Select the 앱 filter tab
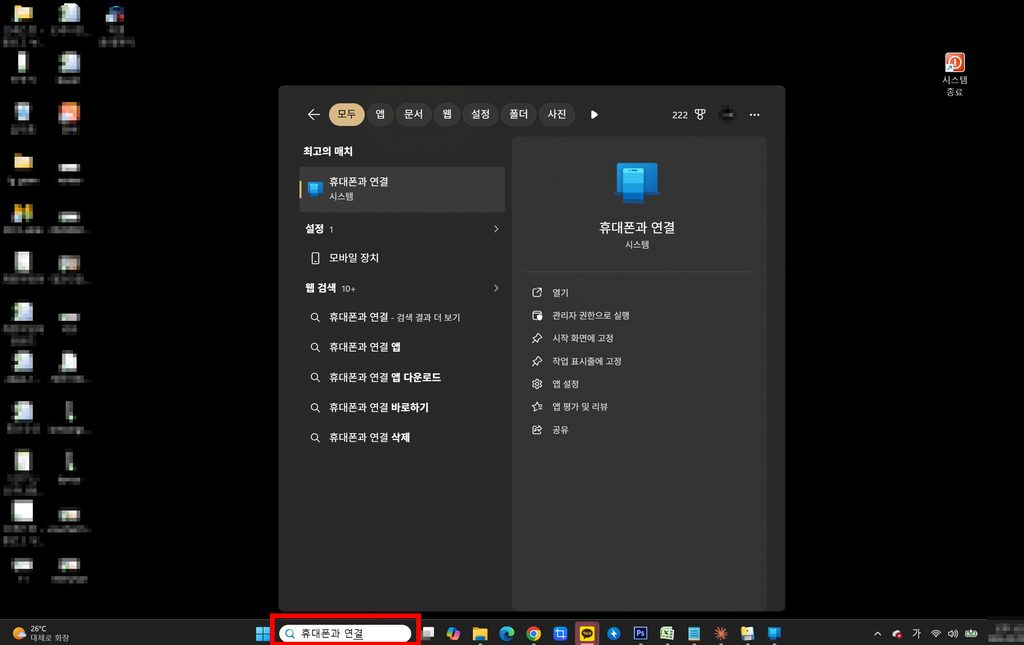 pyautogui.click(x=379, y=114)
